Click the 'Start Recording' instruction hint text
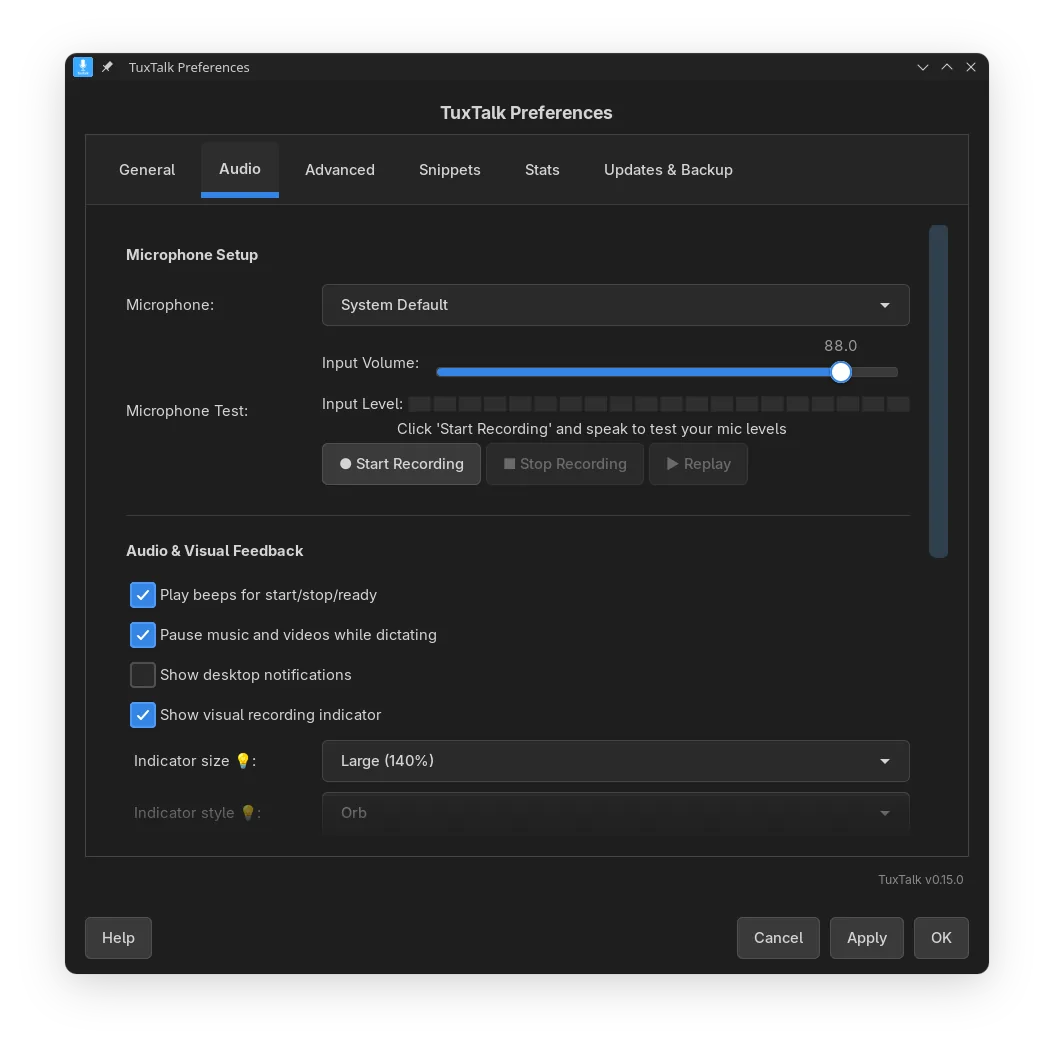 tap(592, 429)
